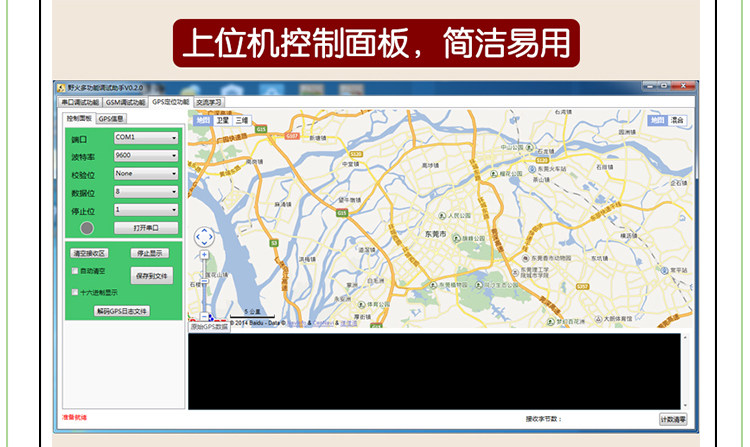This screenshot has width=750, height=447.
Task: Click the 东莞市 city label on map
Action: point(436,234)
